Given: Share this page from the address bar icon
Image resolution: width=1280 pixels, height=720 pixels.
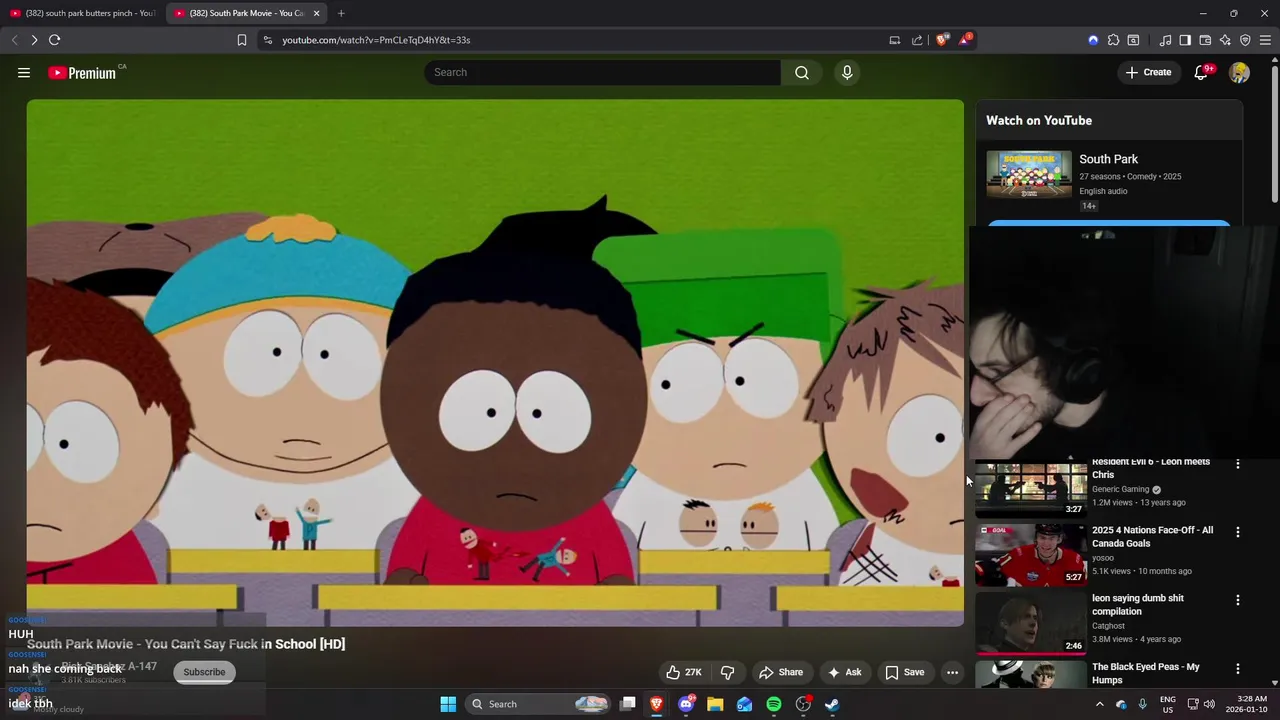Looking at the screenshot, I should tap(917, 40).
